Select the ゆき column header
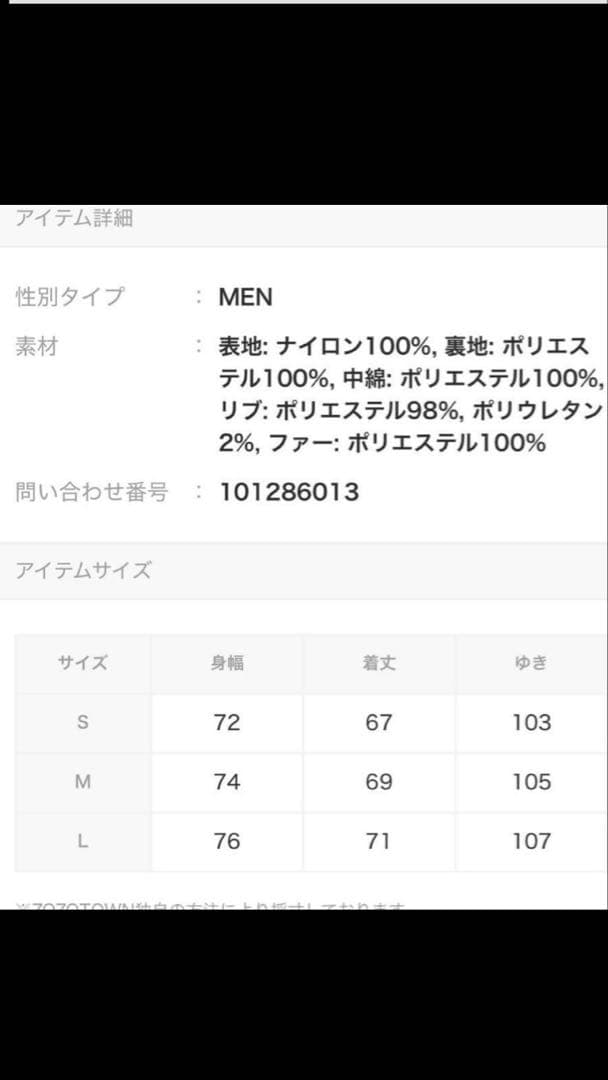 [531, 663]
